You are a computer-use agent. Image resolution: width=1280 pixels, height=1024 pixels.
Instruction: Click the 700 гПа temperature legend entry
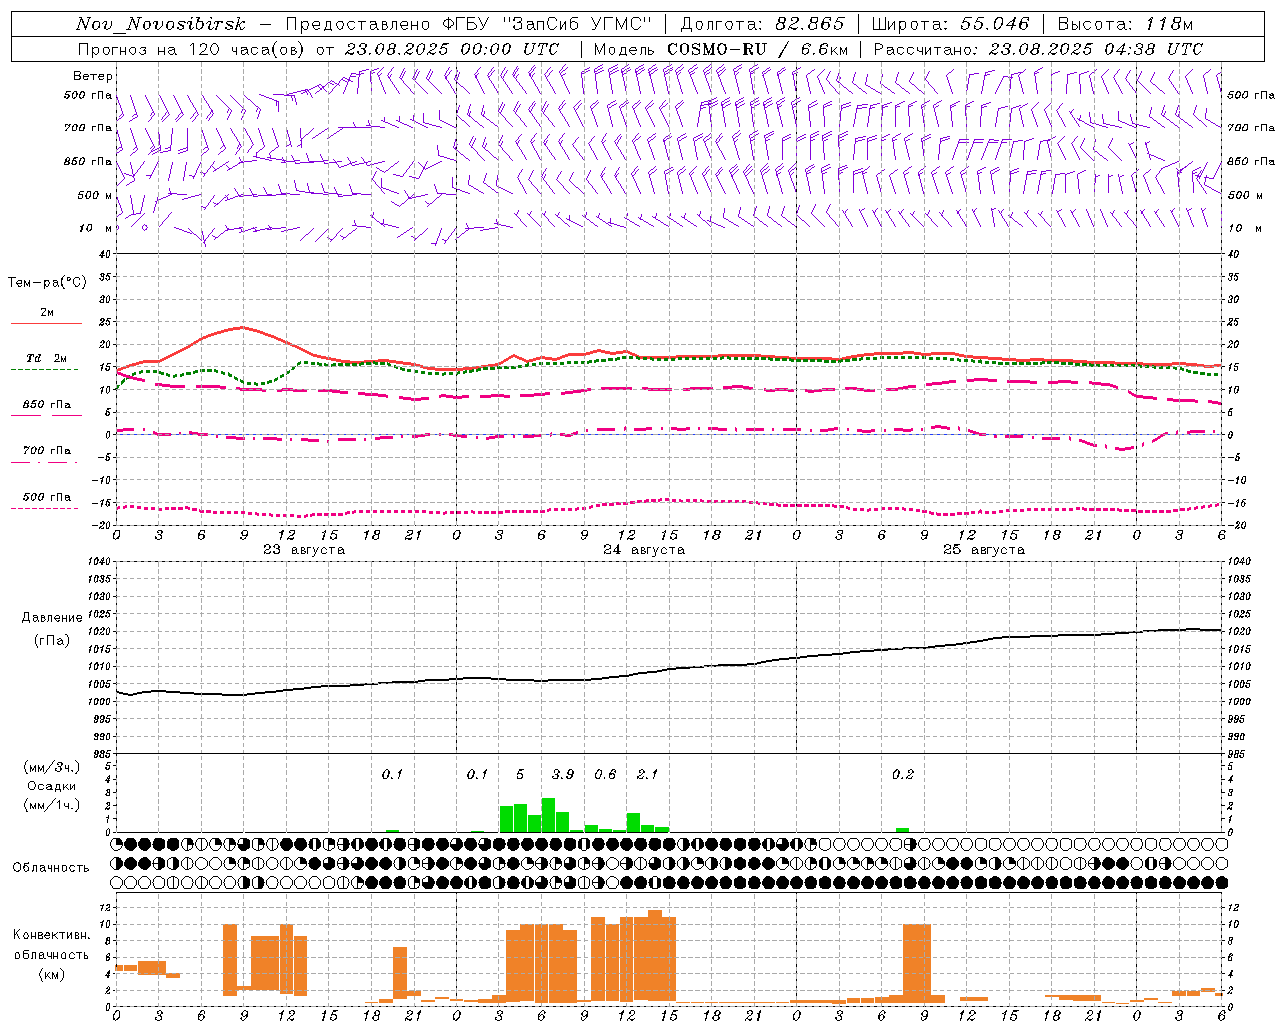point(46,451)
